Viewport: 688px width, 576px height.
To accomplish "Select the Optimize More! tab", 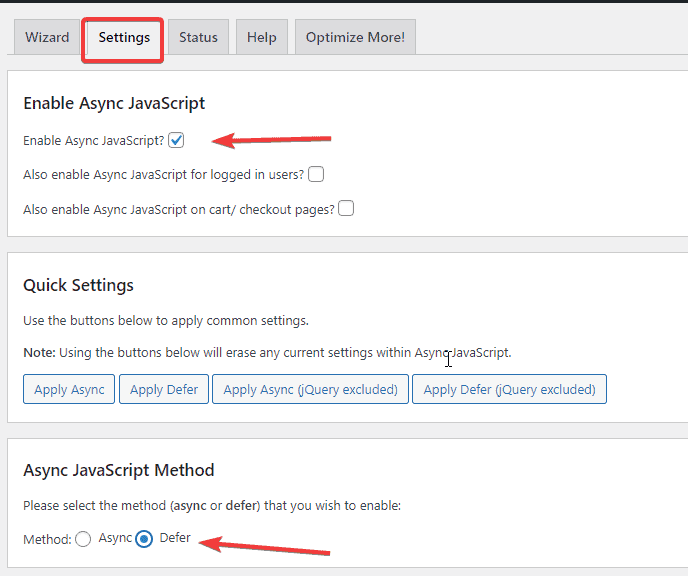I will click(355, 38).
